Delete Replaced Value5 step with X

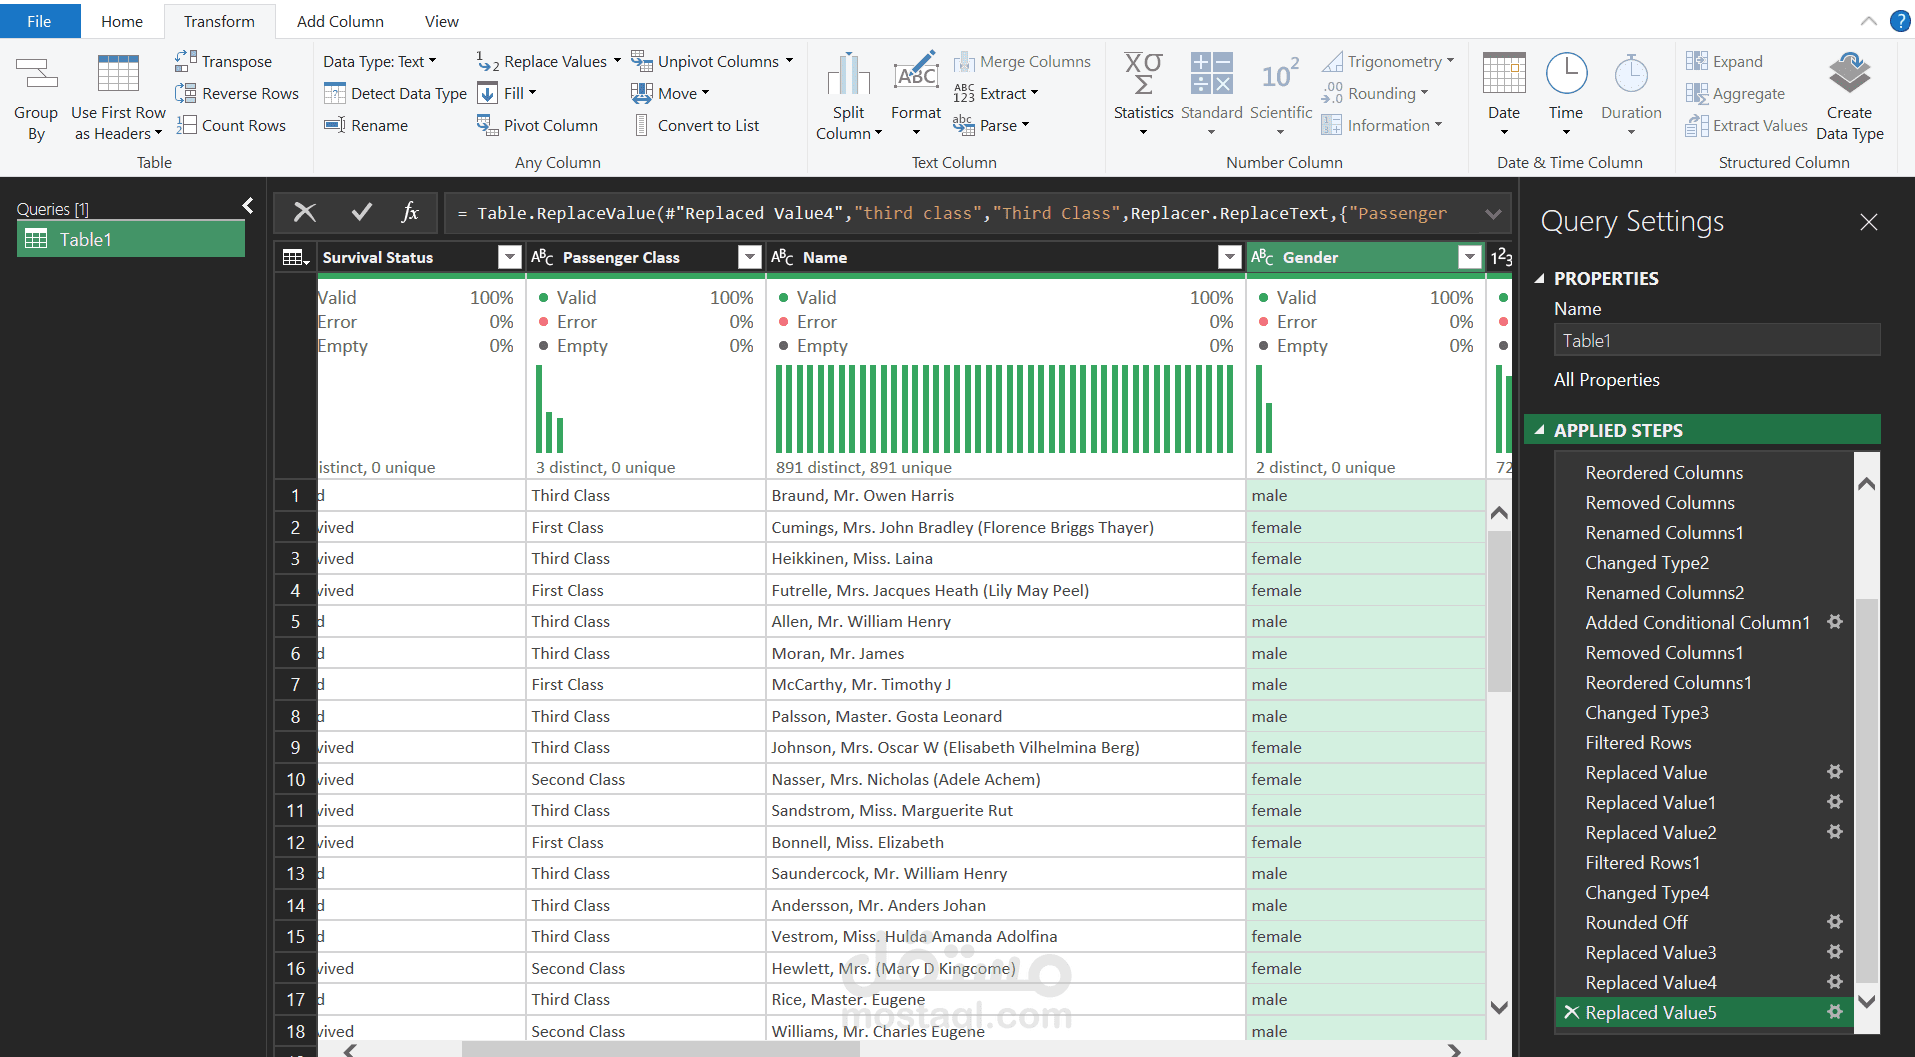(x=1571, y=1012)
